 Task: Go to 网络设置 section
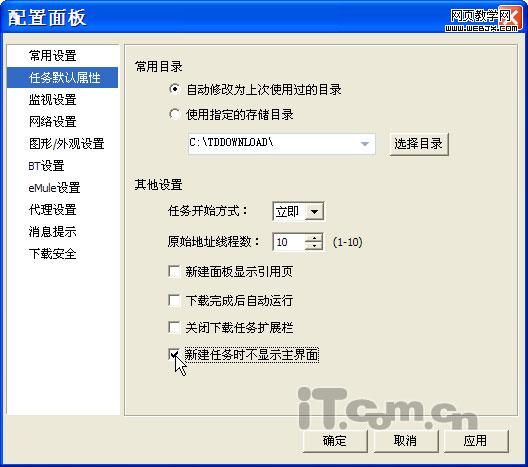tap(53, 122)
